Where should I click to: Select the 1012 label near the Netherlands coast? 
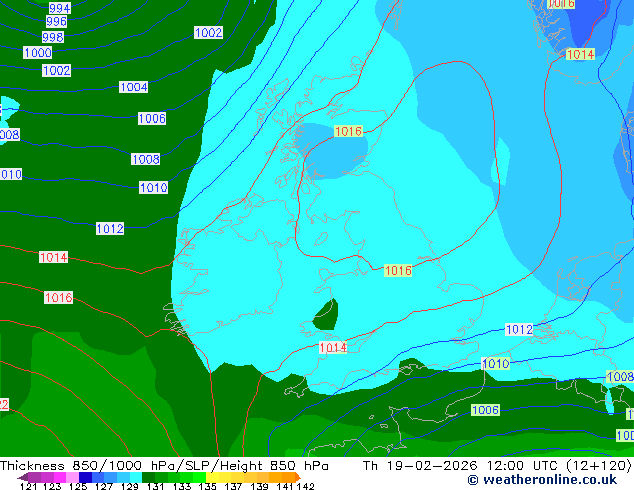click(x=520, y=329)
